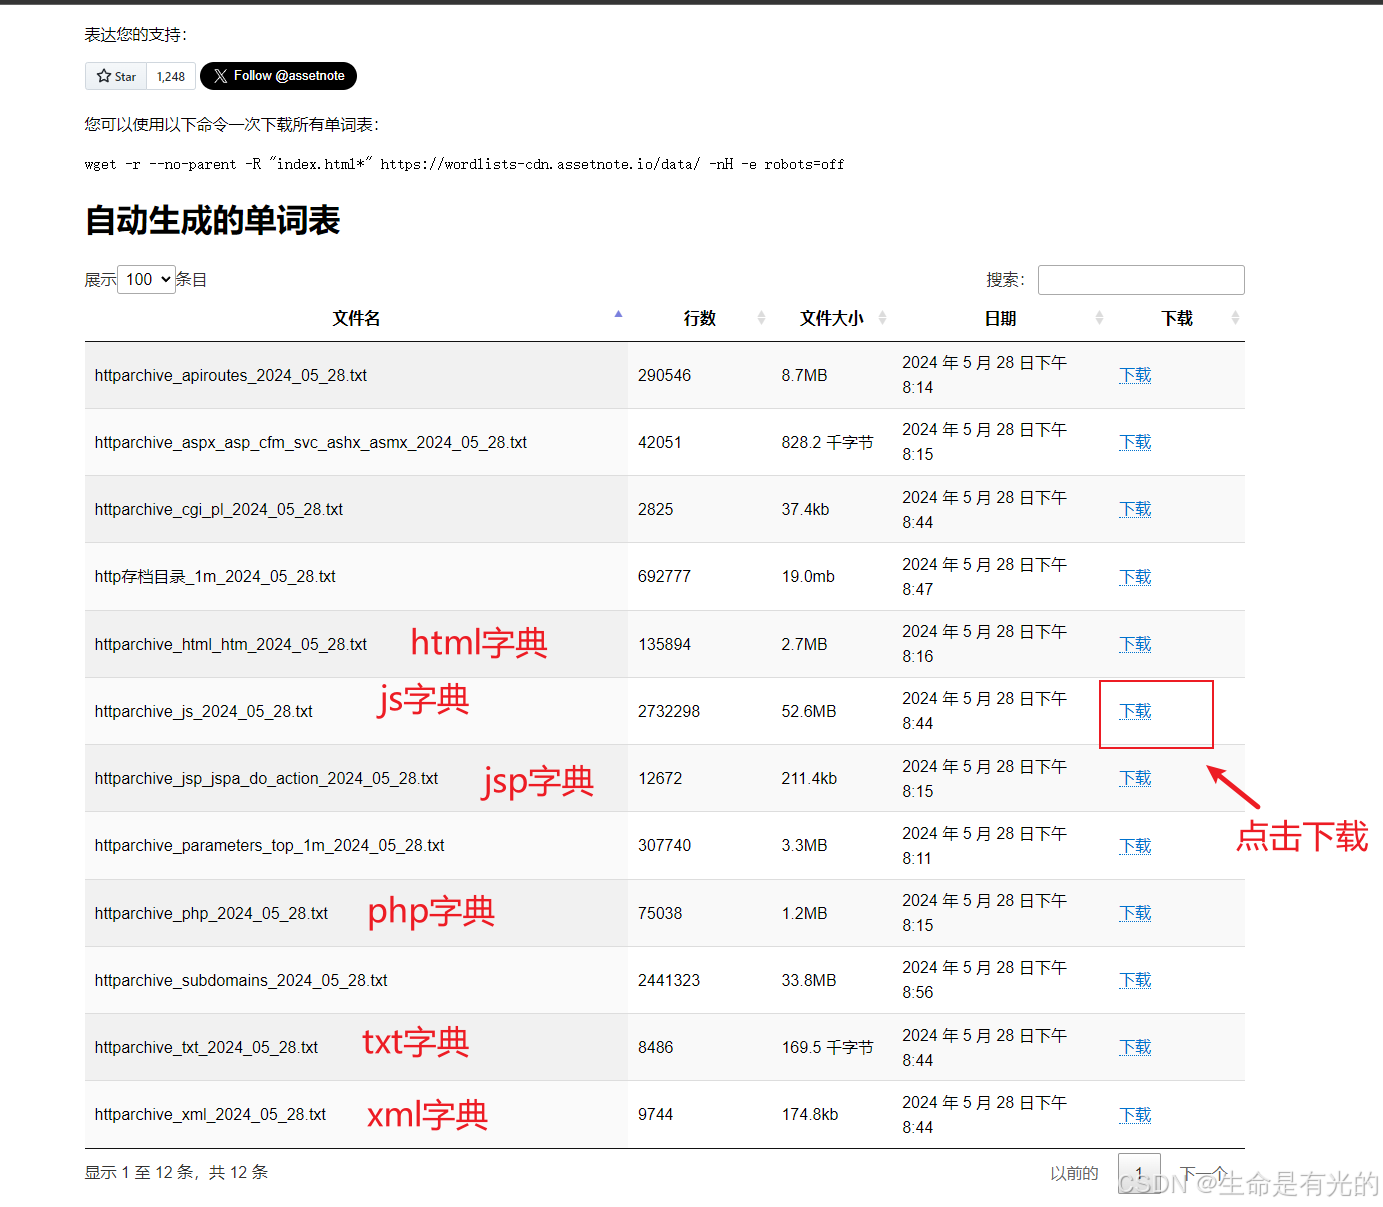Image resolution: width=1383 pixels, height=1207 pixels.
Task: Click the sort arrow next to 行数
Action: click(762, 317)
